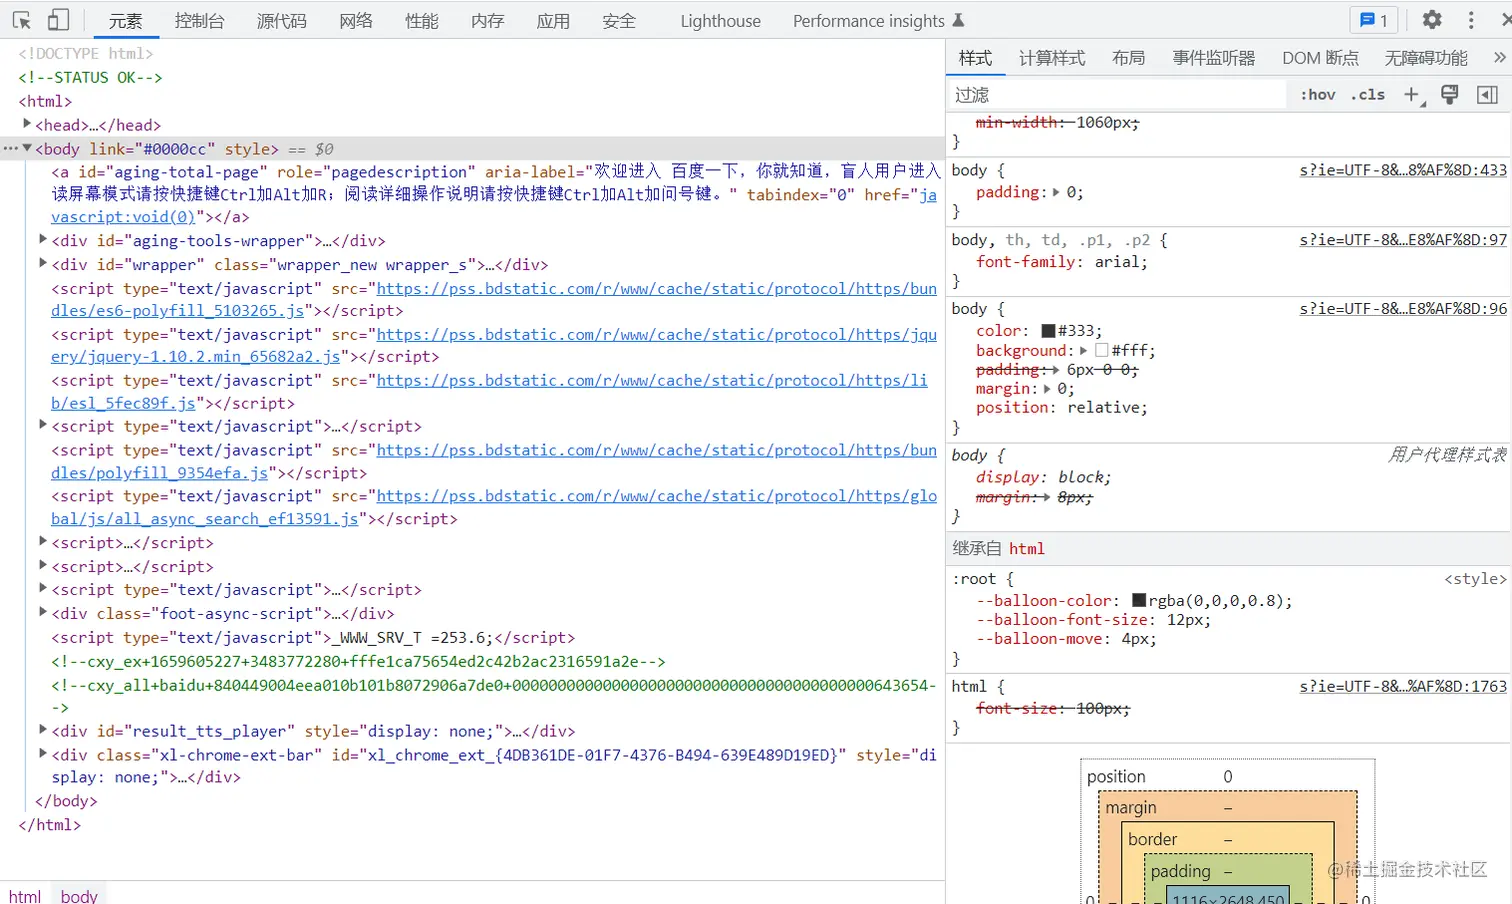
Task: Select the 样式 pane tab
Action: (975, 58)
